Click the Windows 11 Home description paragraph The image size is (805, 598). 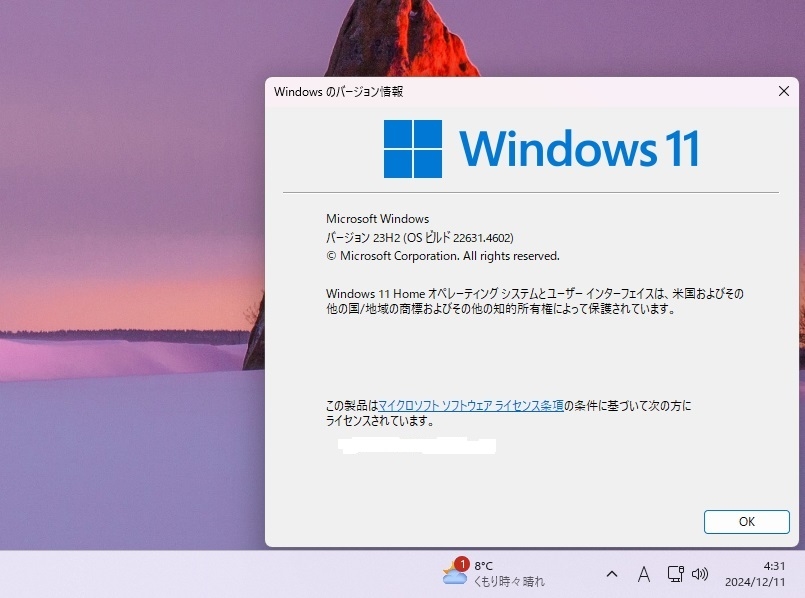coord(535,301)
